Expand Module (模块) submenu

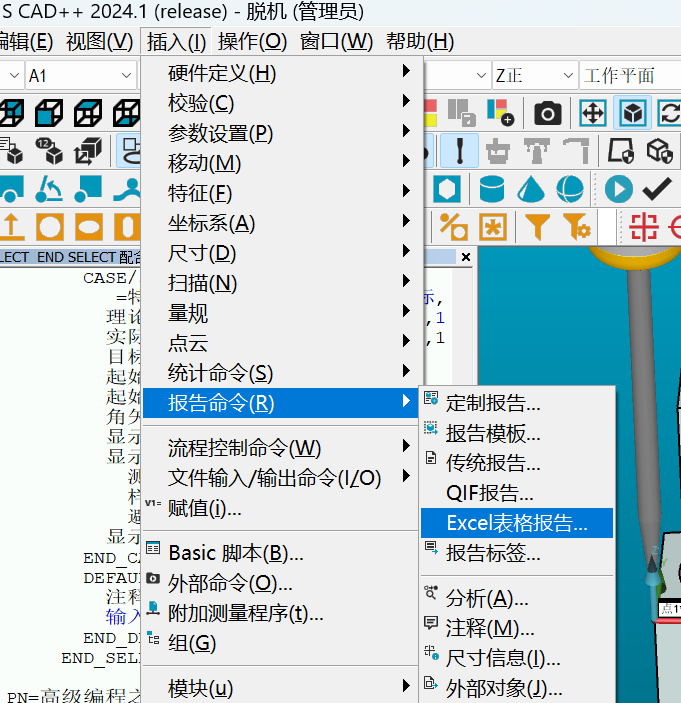pos(282,688)
